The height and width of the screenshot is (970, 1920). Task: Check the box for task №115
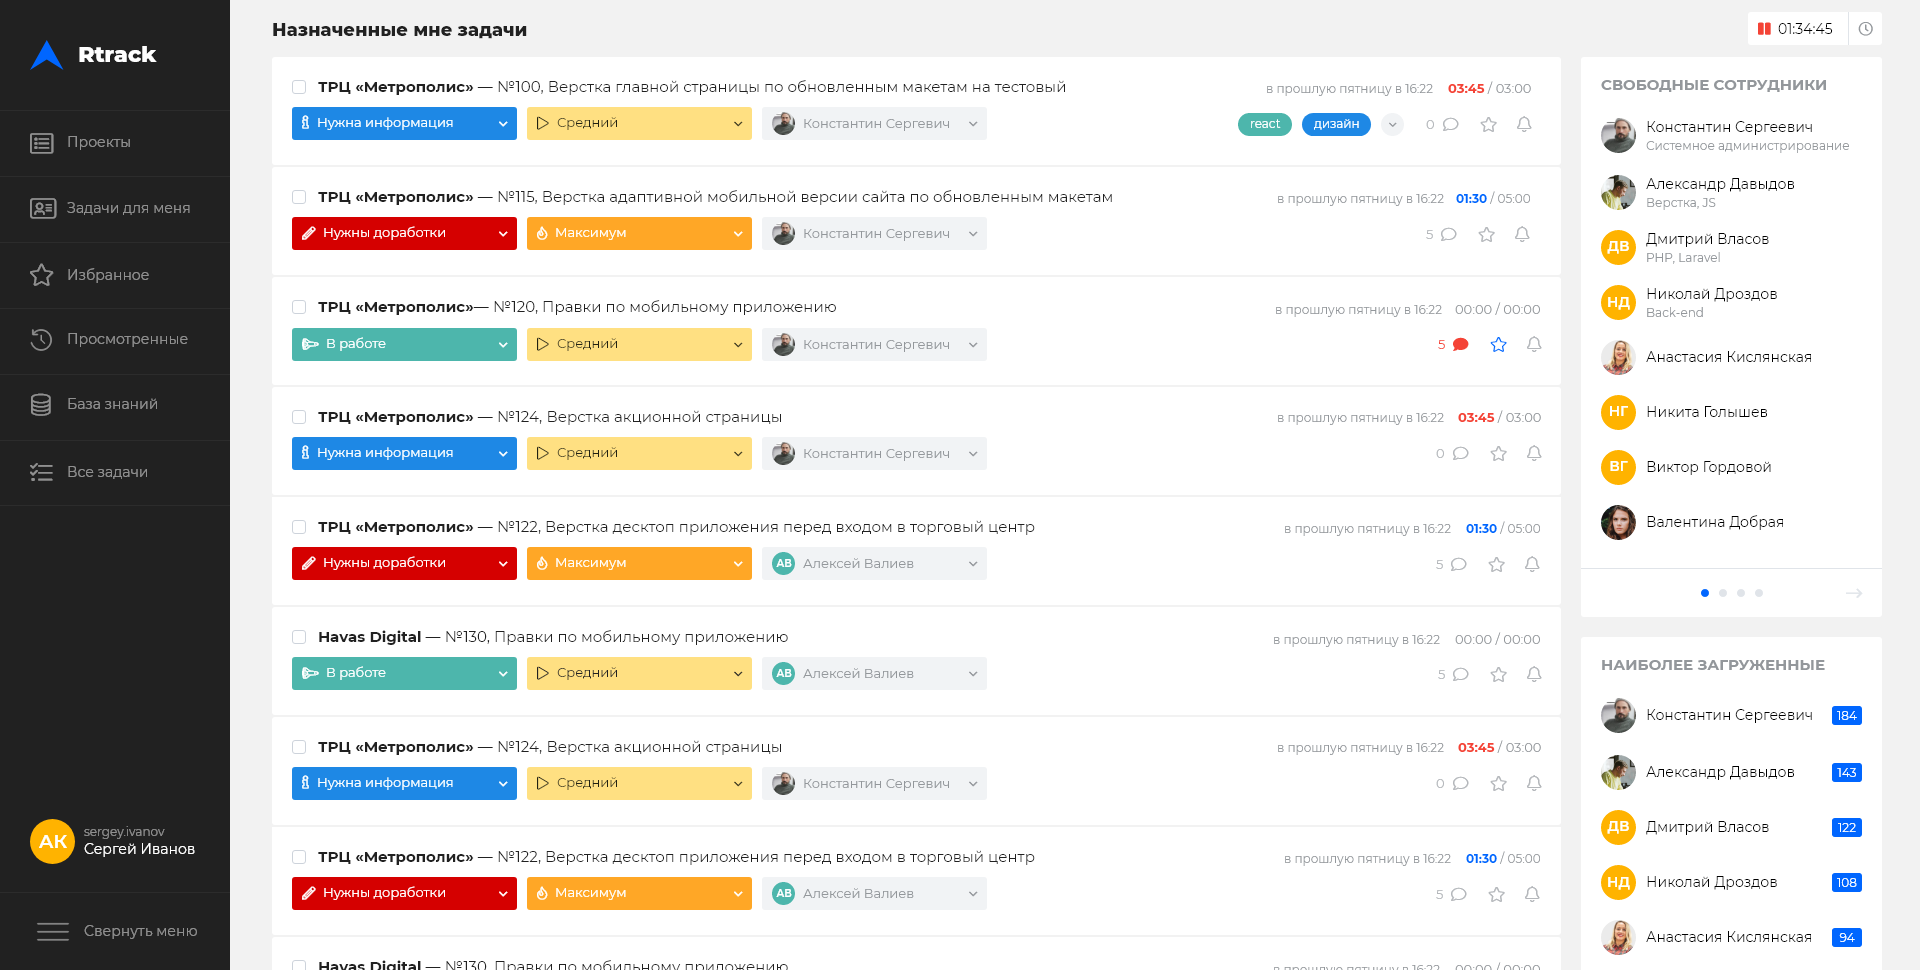(x=299, y=197)
